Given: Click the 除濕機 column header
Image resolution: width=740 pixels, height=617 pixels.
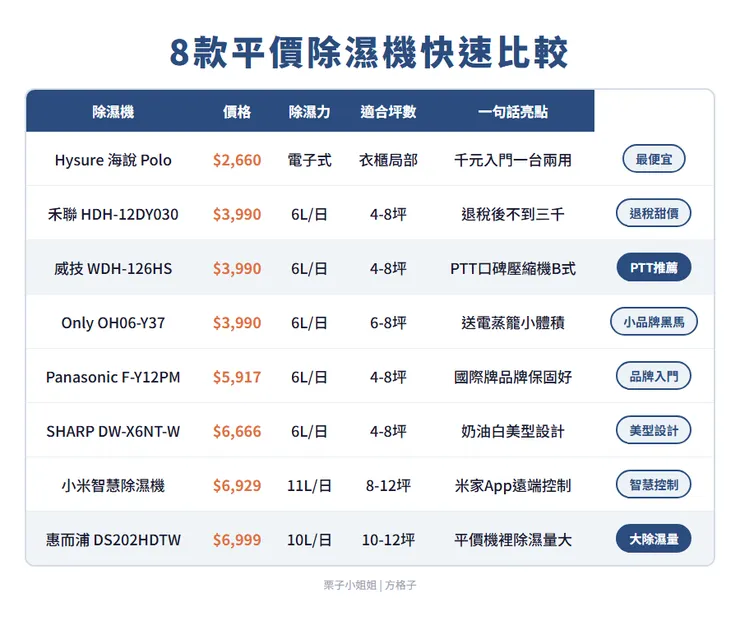Looking at the screenshot, I should click(x=113, y=112).
